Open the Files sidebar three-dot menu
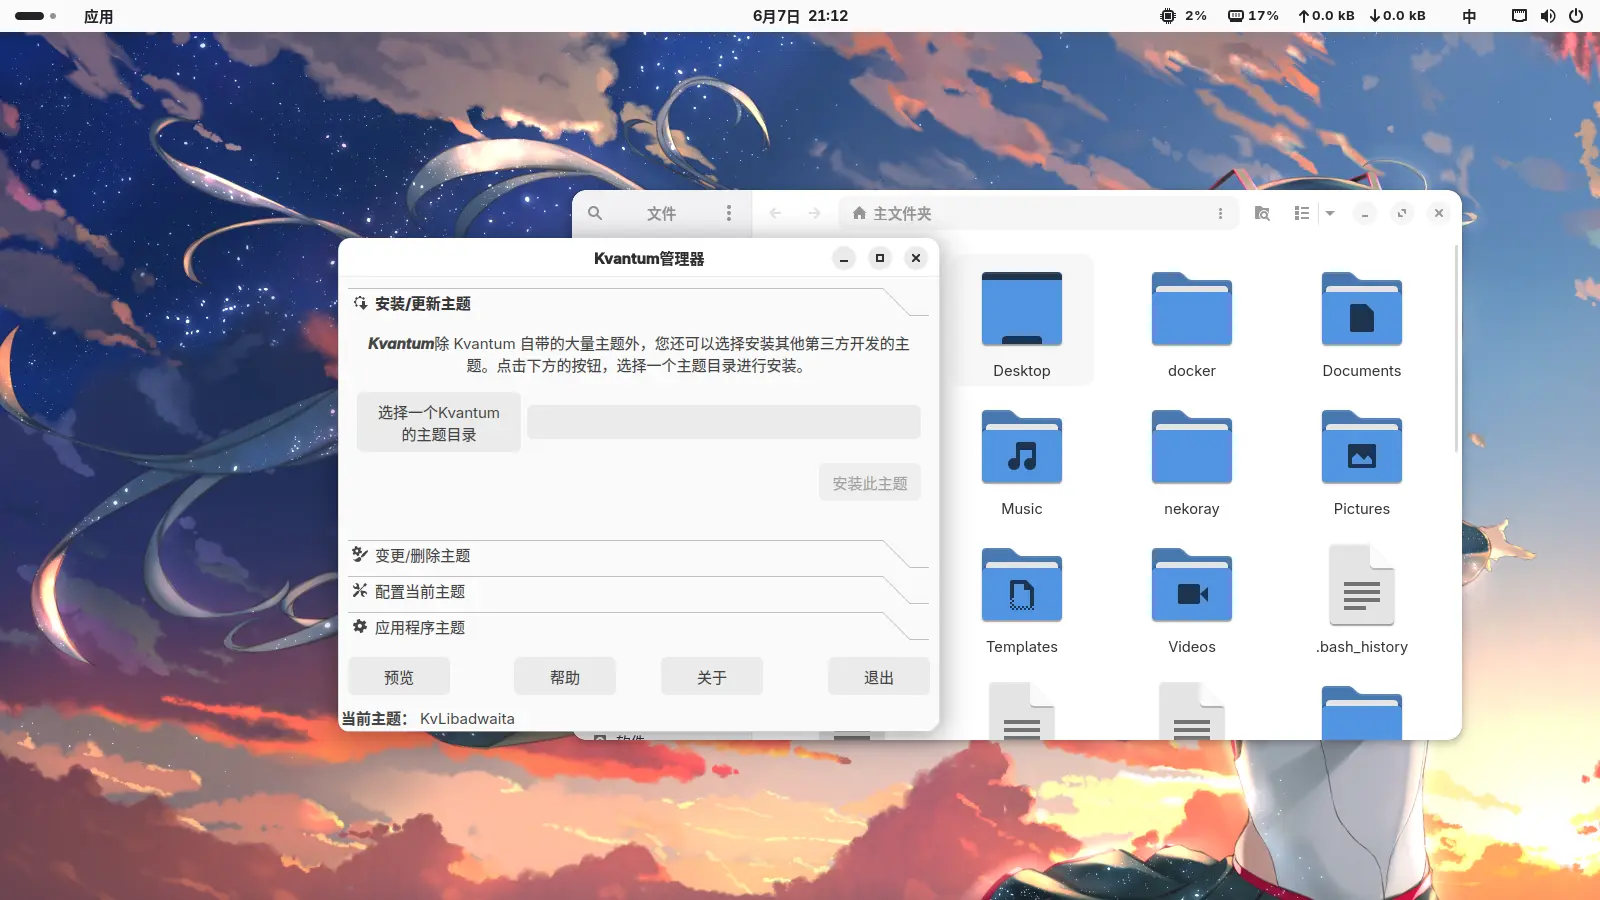 point(729,213)
